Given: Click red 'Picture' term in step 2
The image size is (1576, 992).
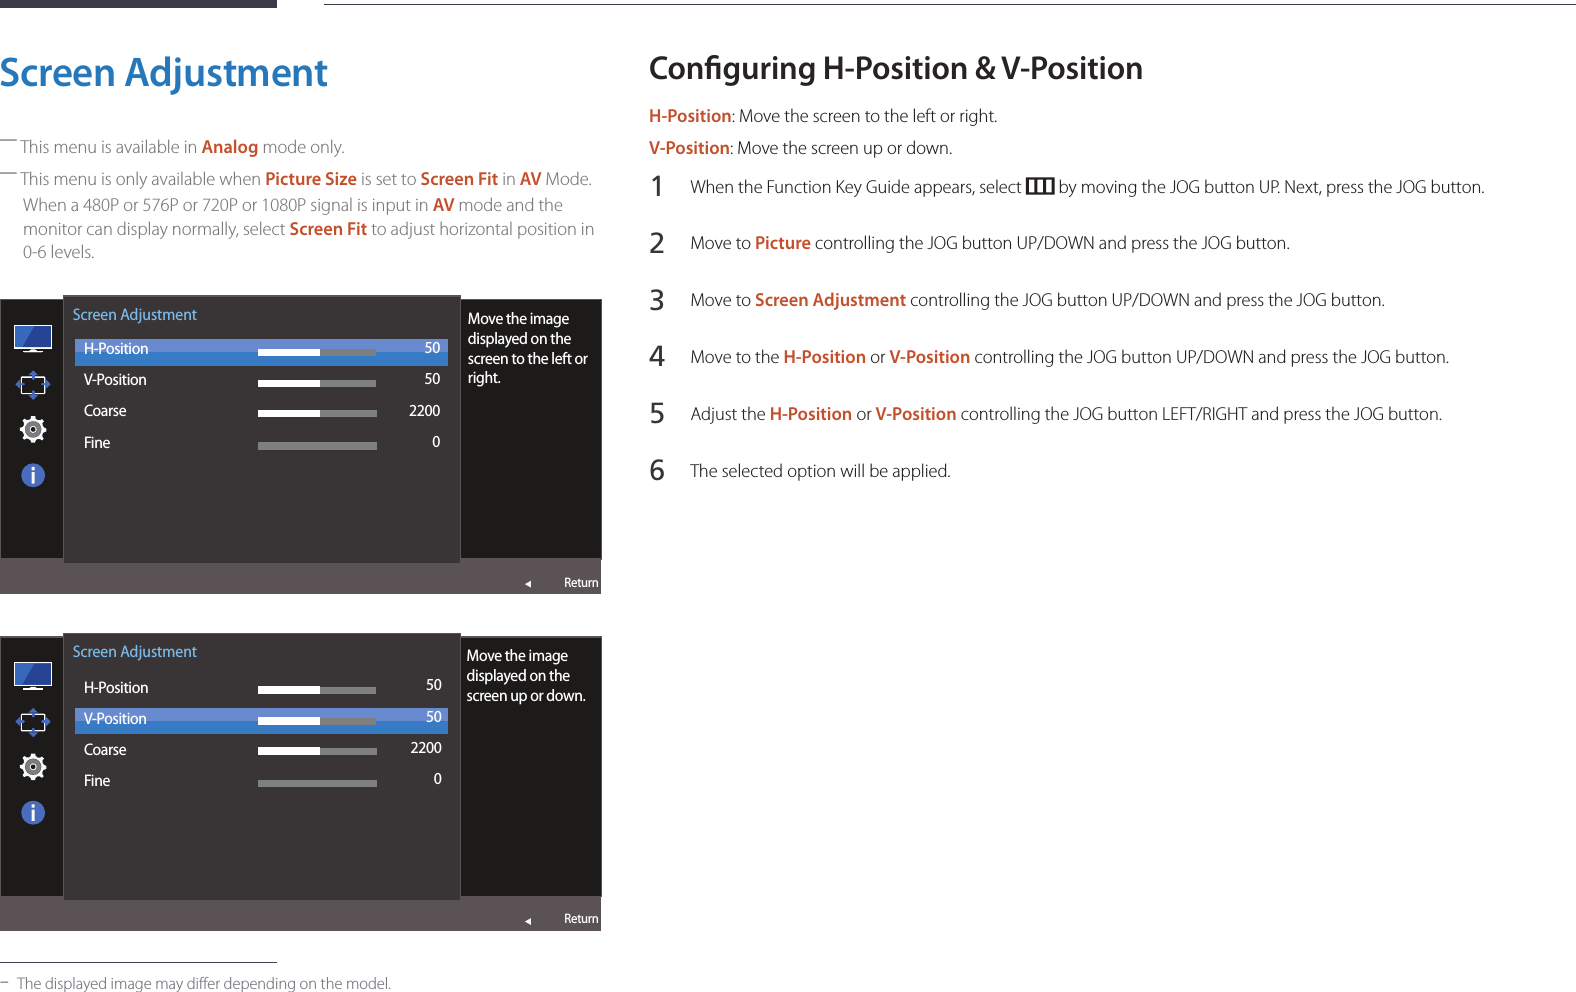Looking at the screenshot, I should tap(783, 243).
